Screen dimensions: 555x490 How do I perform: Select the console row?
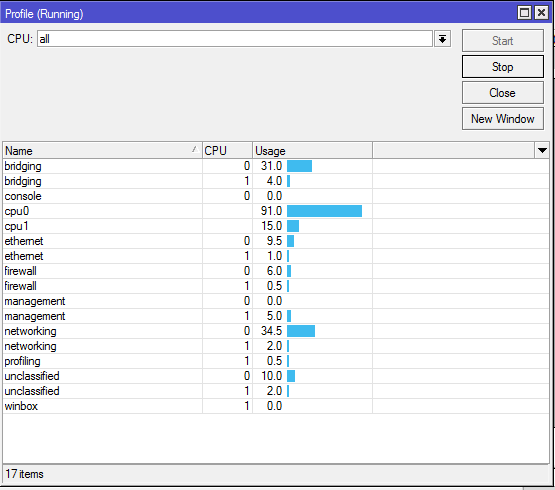(276, 196)
